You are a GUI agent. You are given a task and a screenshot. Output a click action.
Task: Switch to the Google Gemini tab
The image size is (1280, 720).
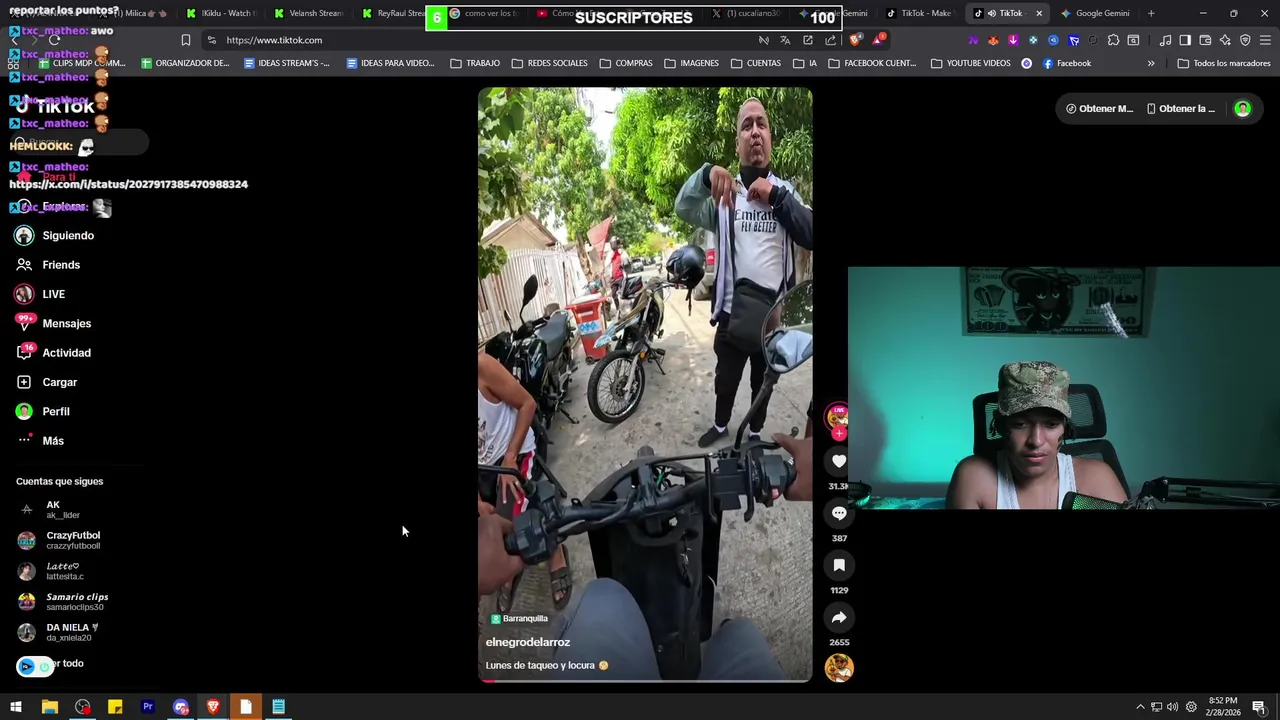1094,13
